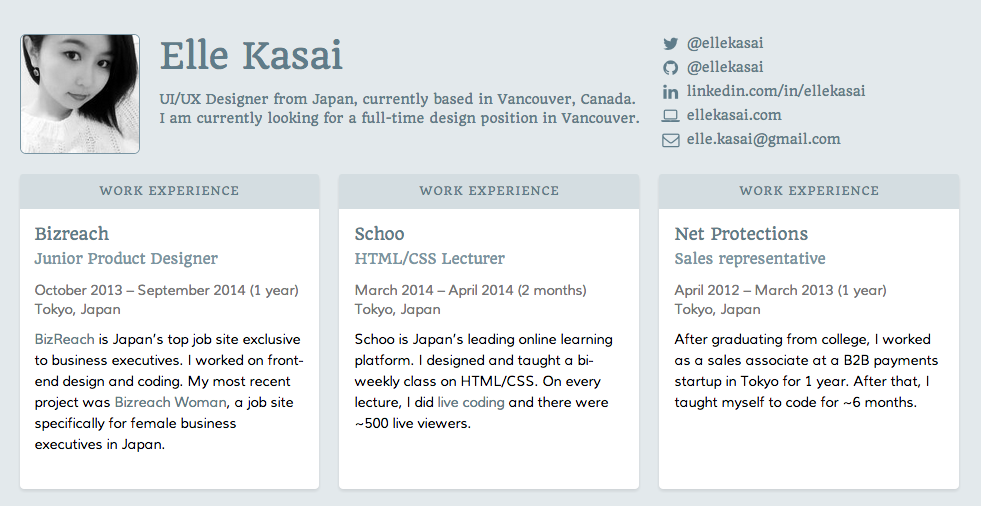
Task: Click the laptop website icon
Action: coord(670,116)
